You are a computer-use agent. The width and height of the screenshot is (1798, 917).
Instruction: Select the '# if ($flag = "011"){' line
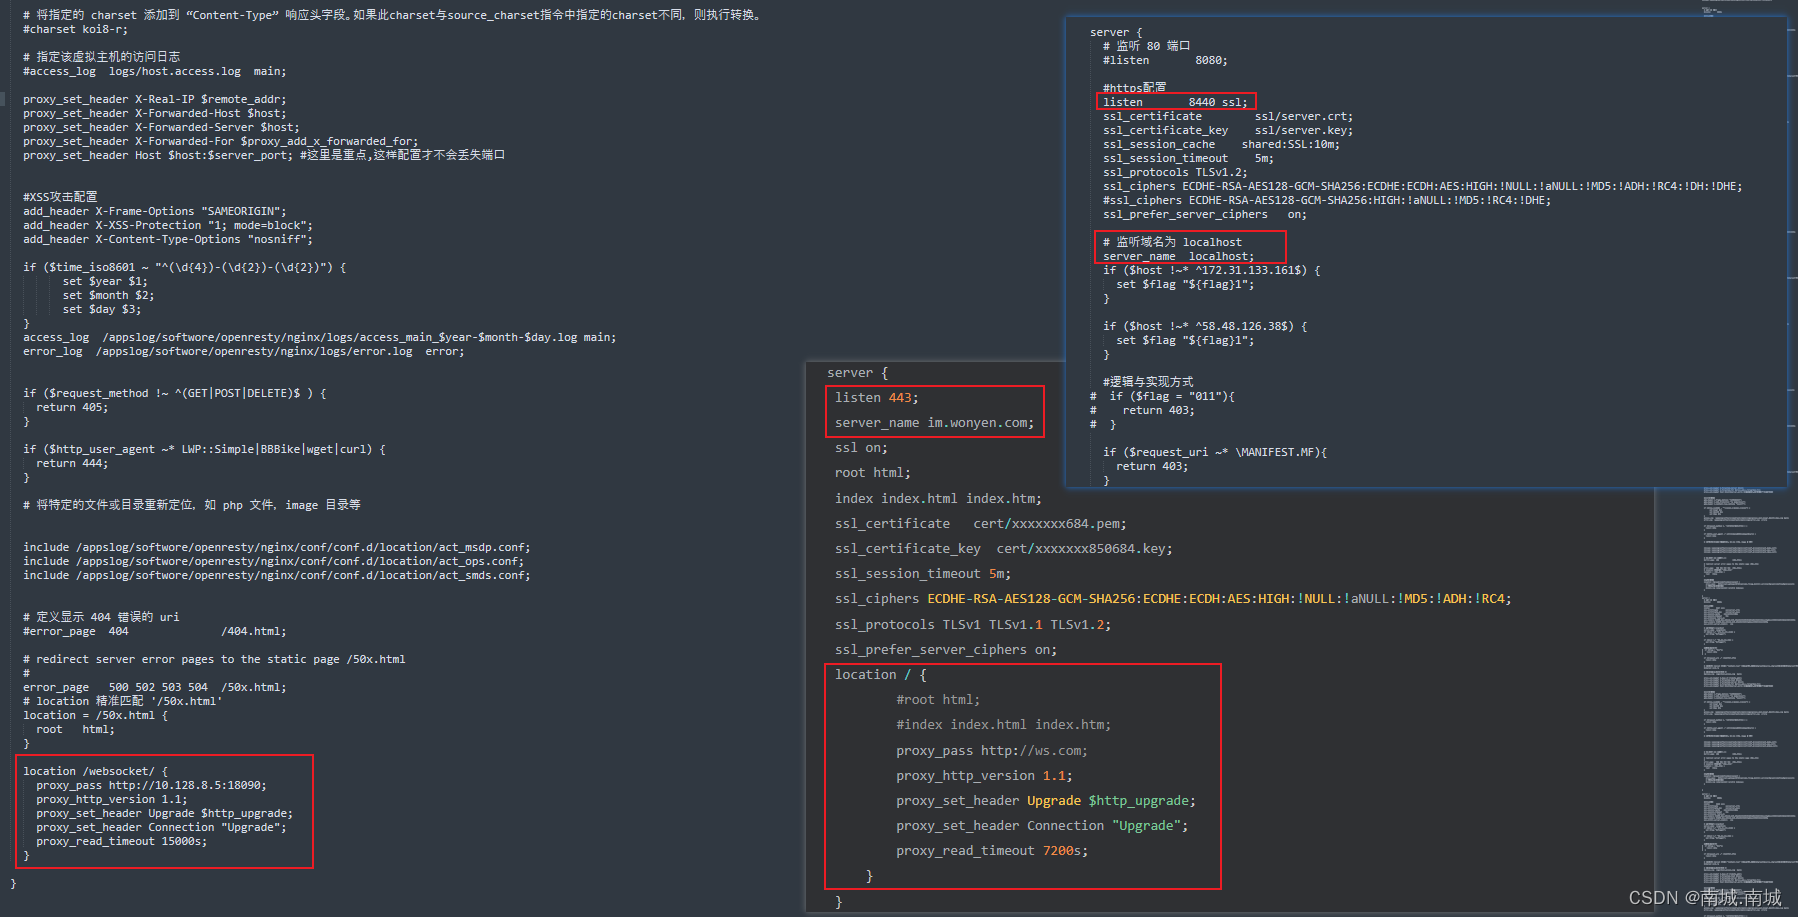tap(1162, 396)
